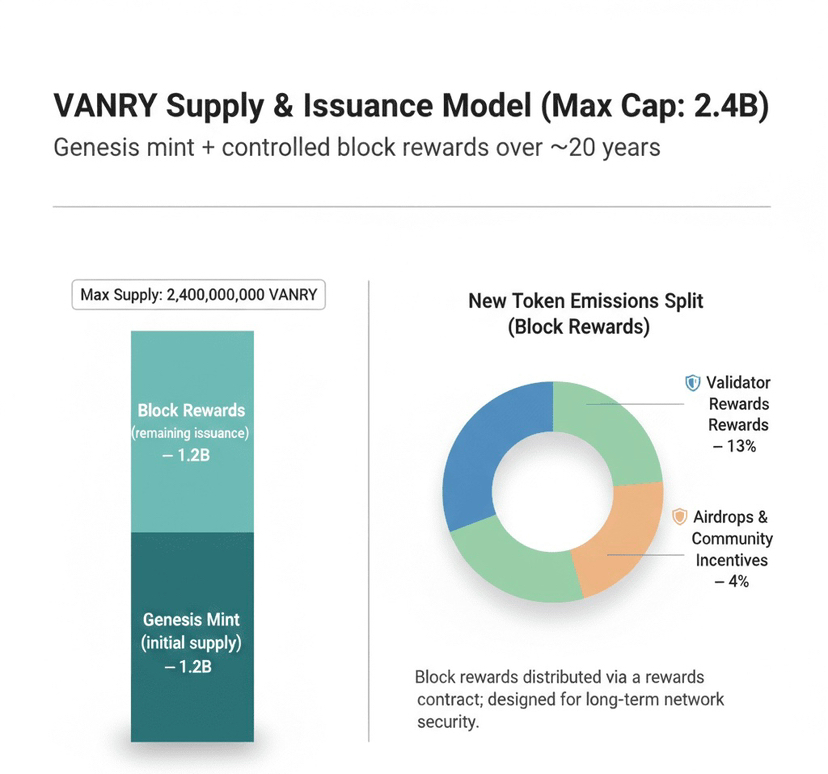The image size is (828, 774).
Task: Click the white center of the donut chart
Action: (x=552, y=490)
